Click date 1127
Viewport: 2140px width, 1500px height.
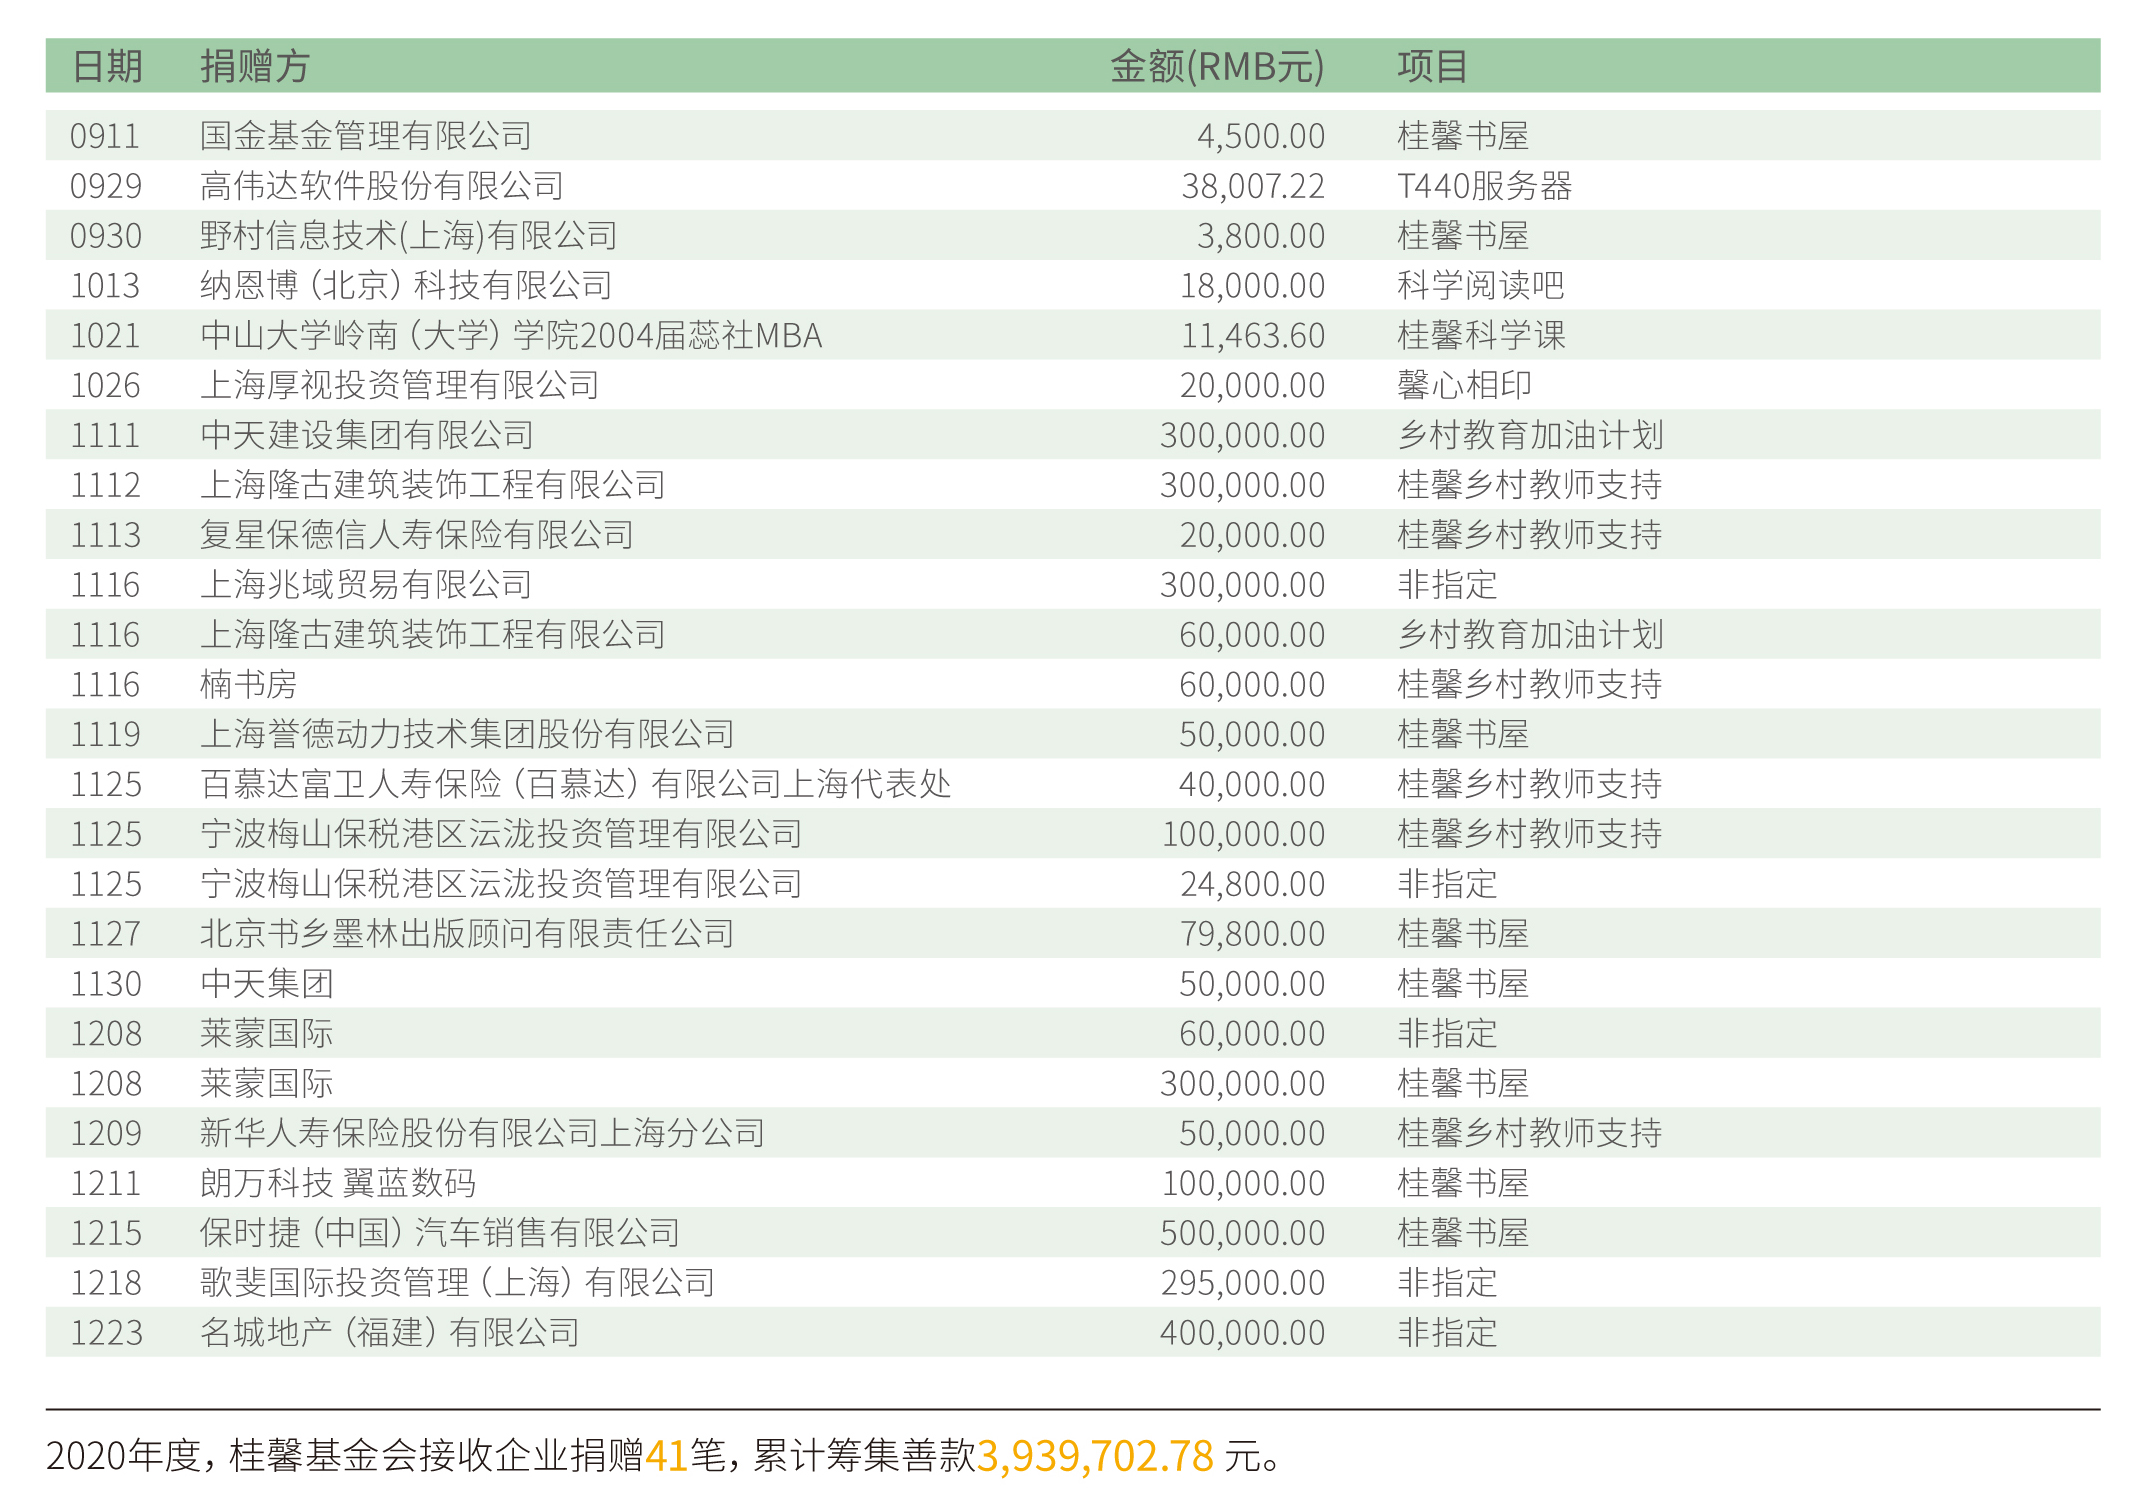coord(105,933)
